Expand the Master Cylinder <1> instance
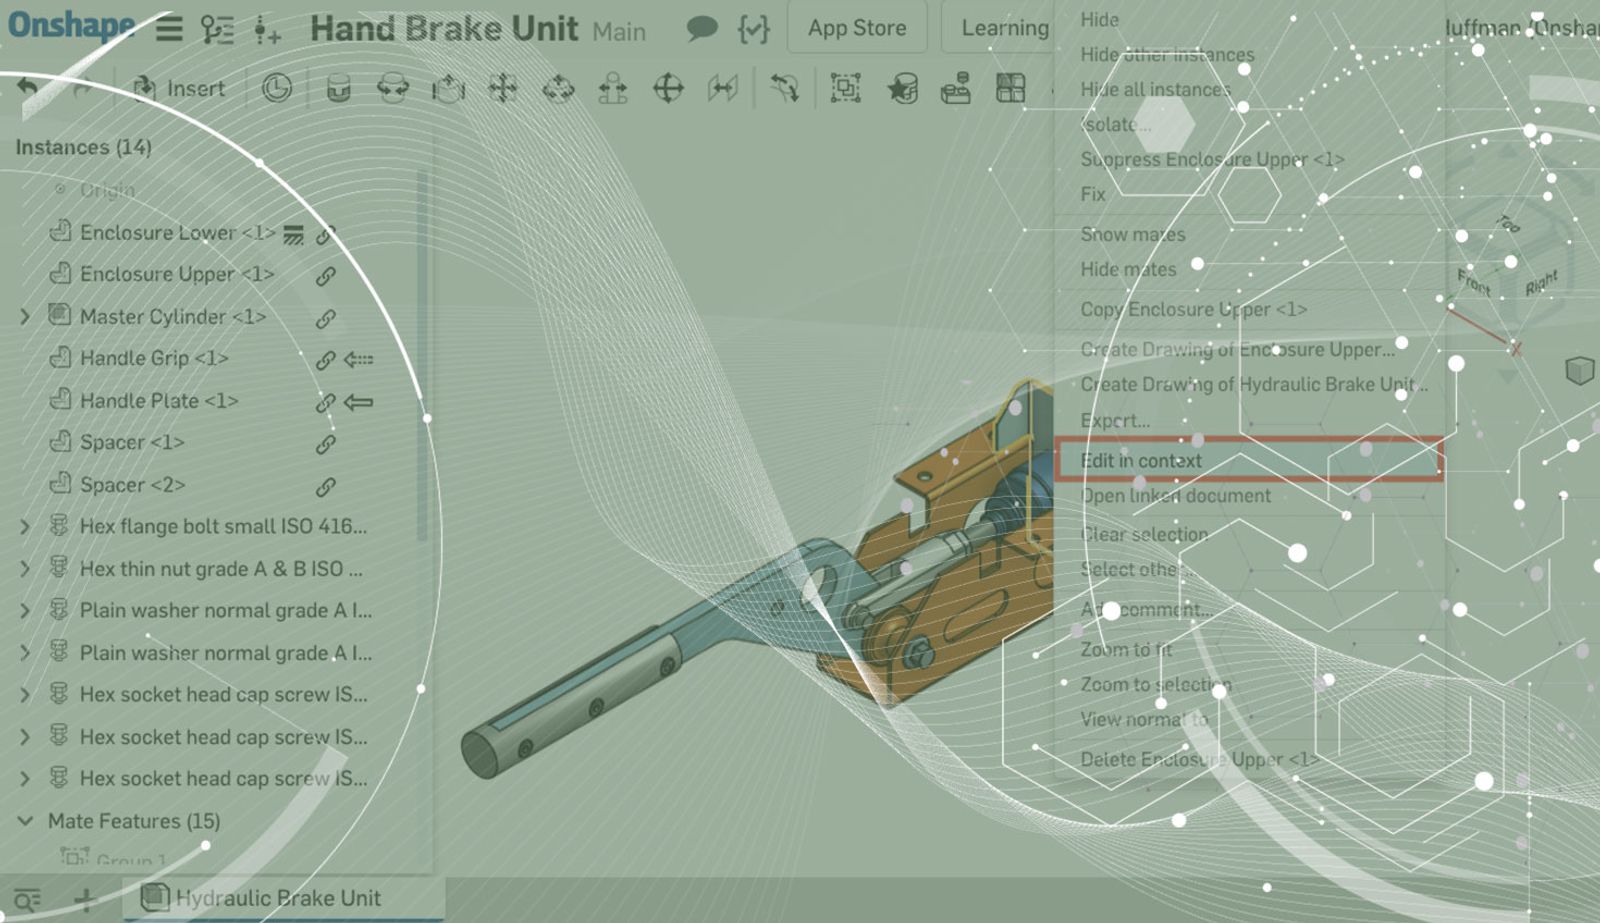The image size is (1600, 923). click(x=25, y=317)
